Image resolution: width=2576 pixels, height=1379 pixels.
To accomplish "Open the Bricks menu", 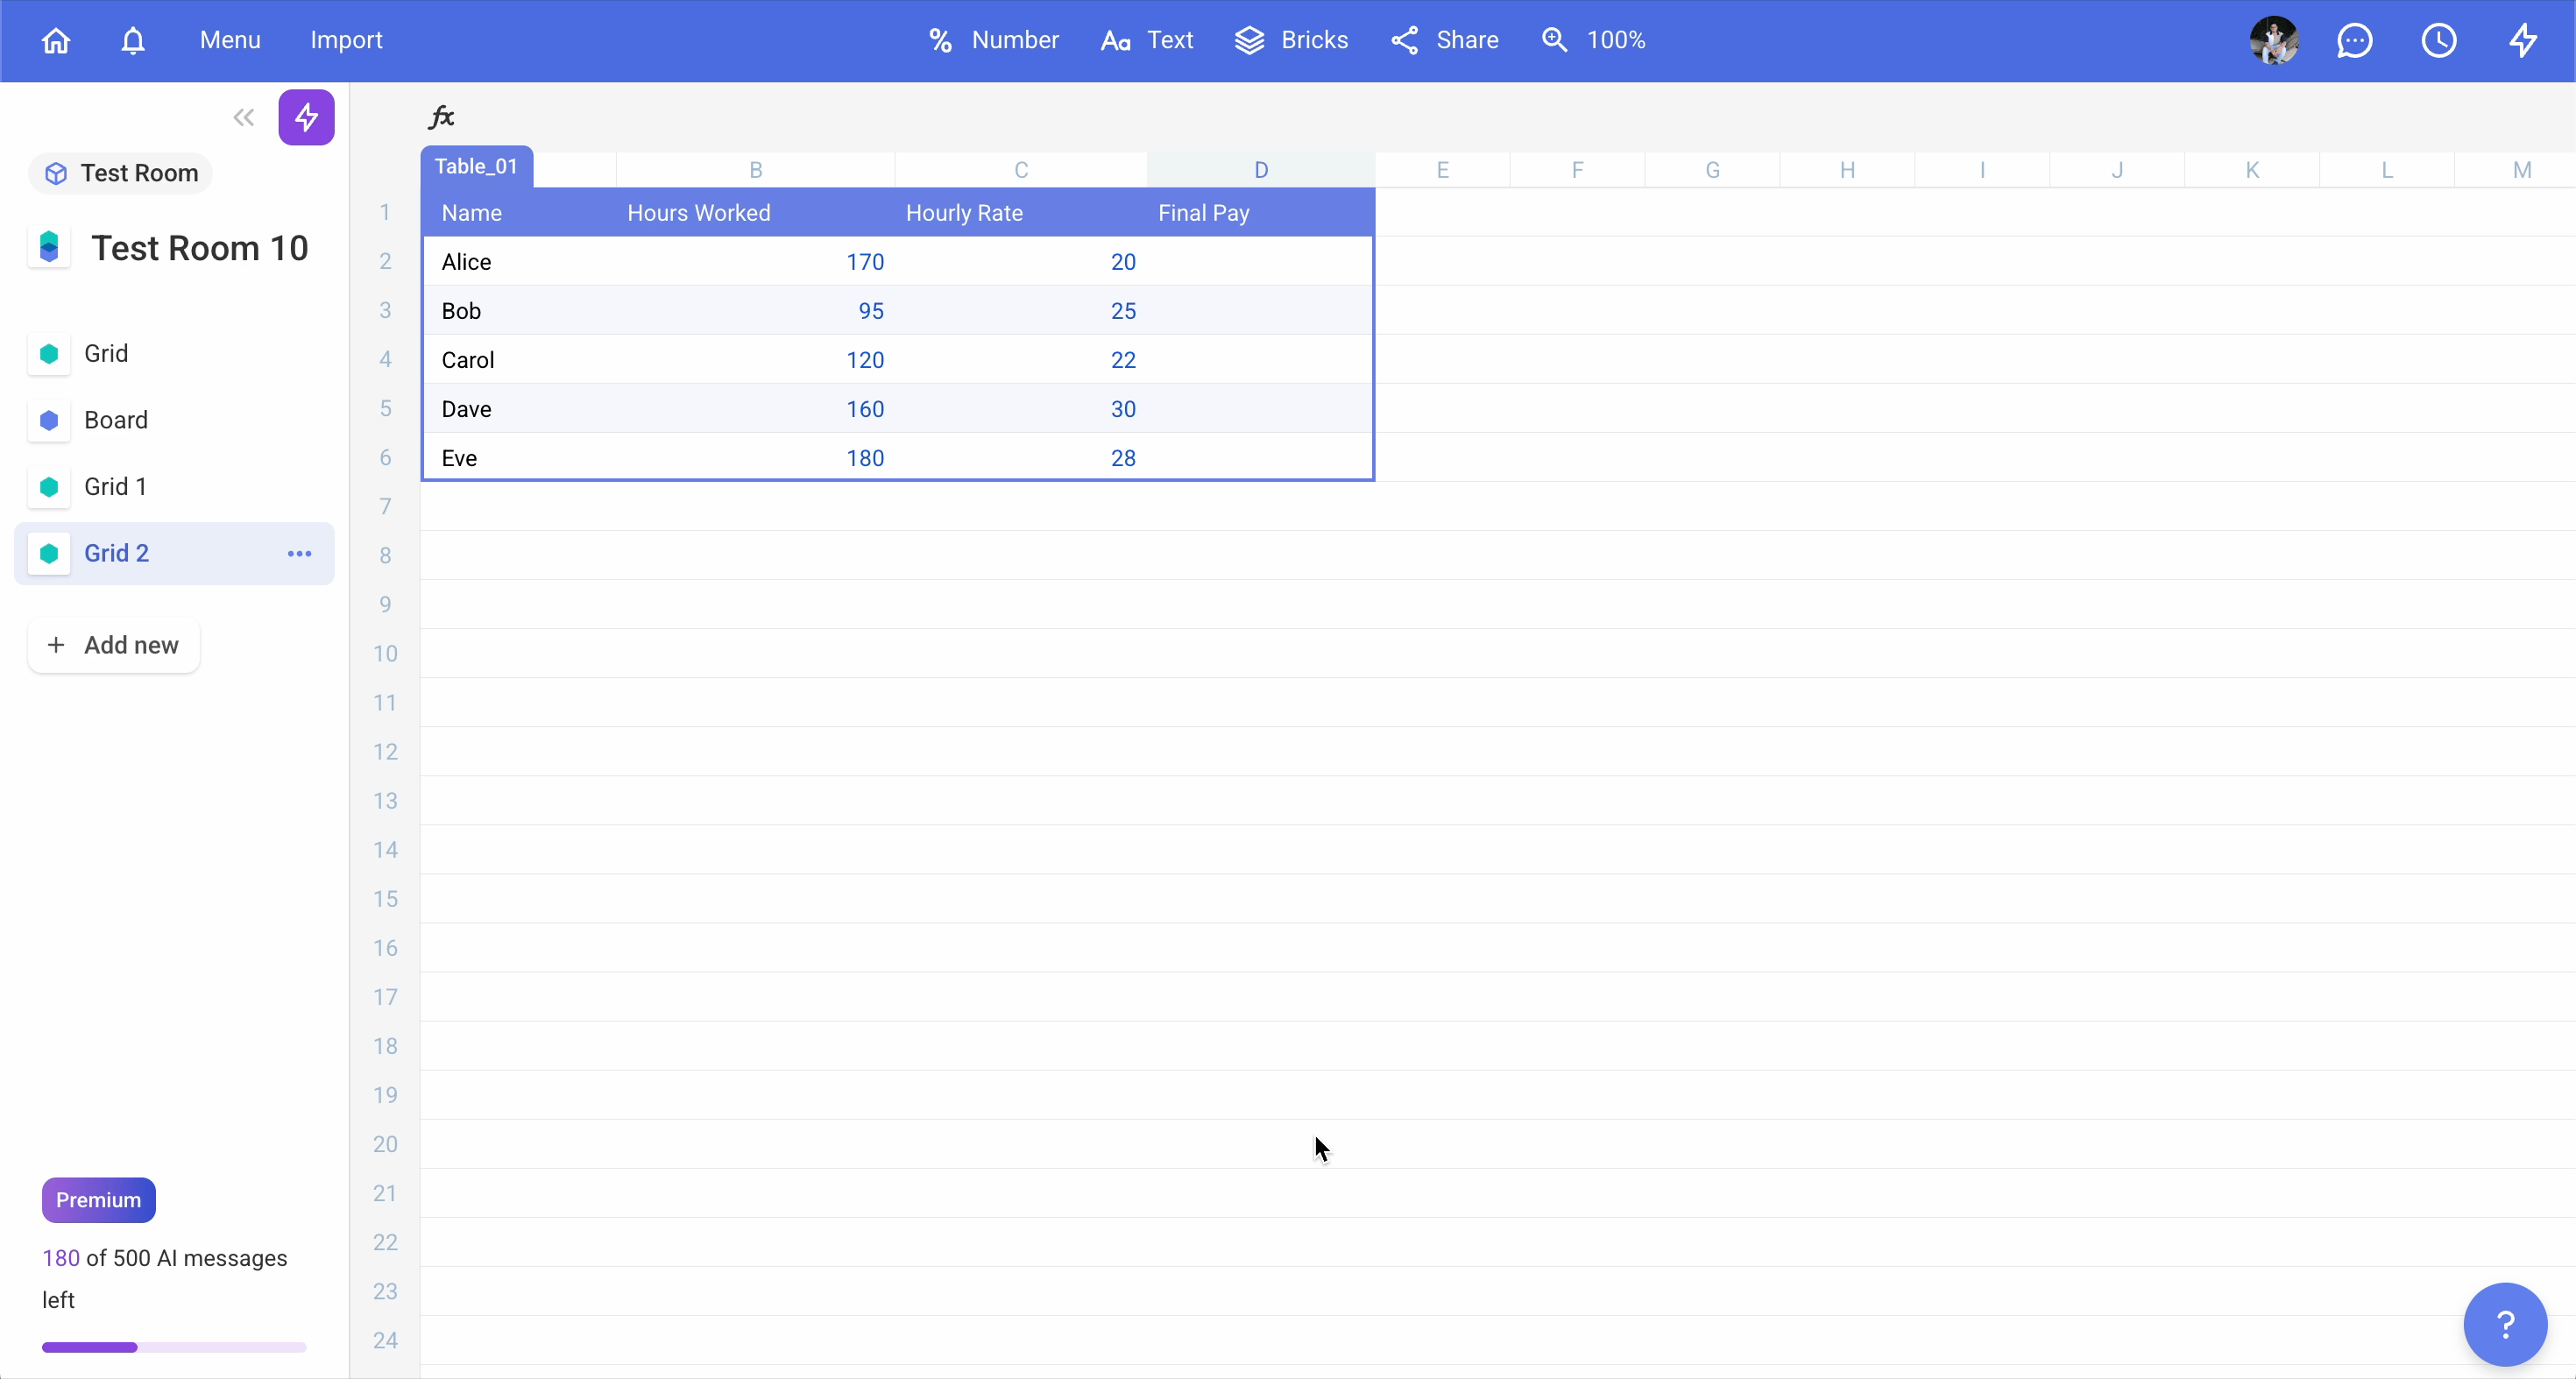I will [x=1291, y=40].
